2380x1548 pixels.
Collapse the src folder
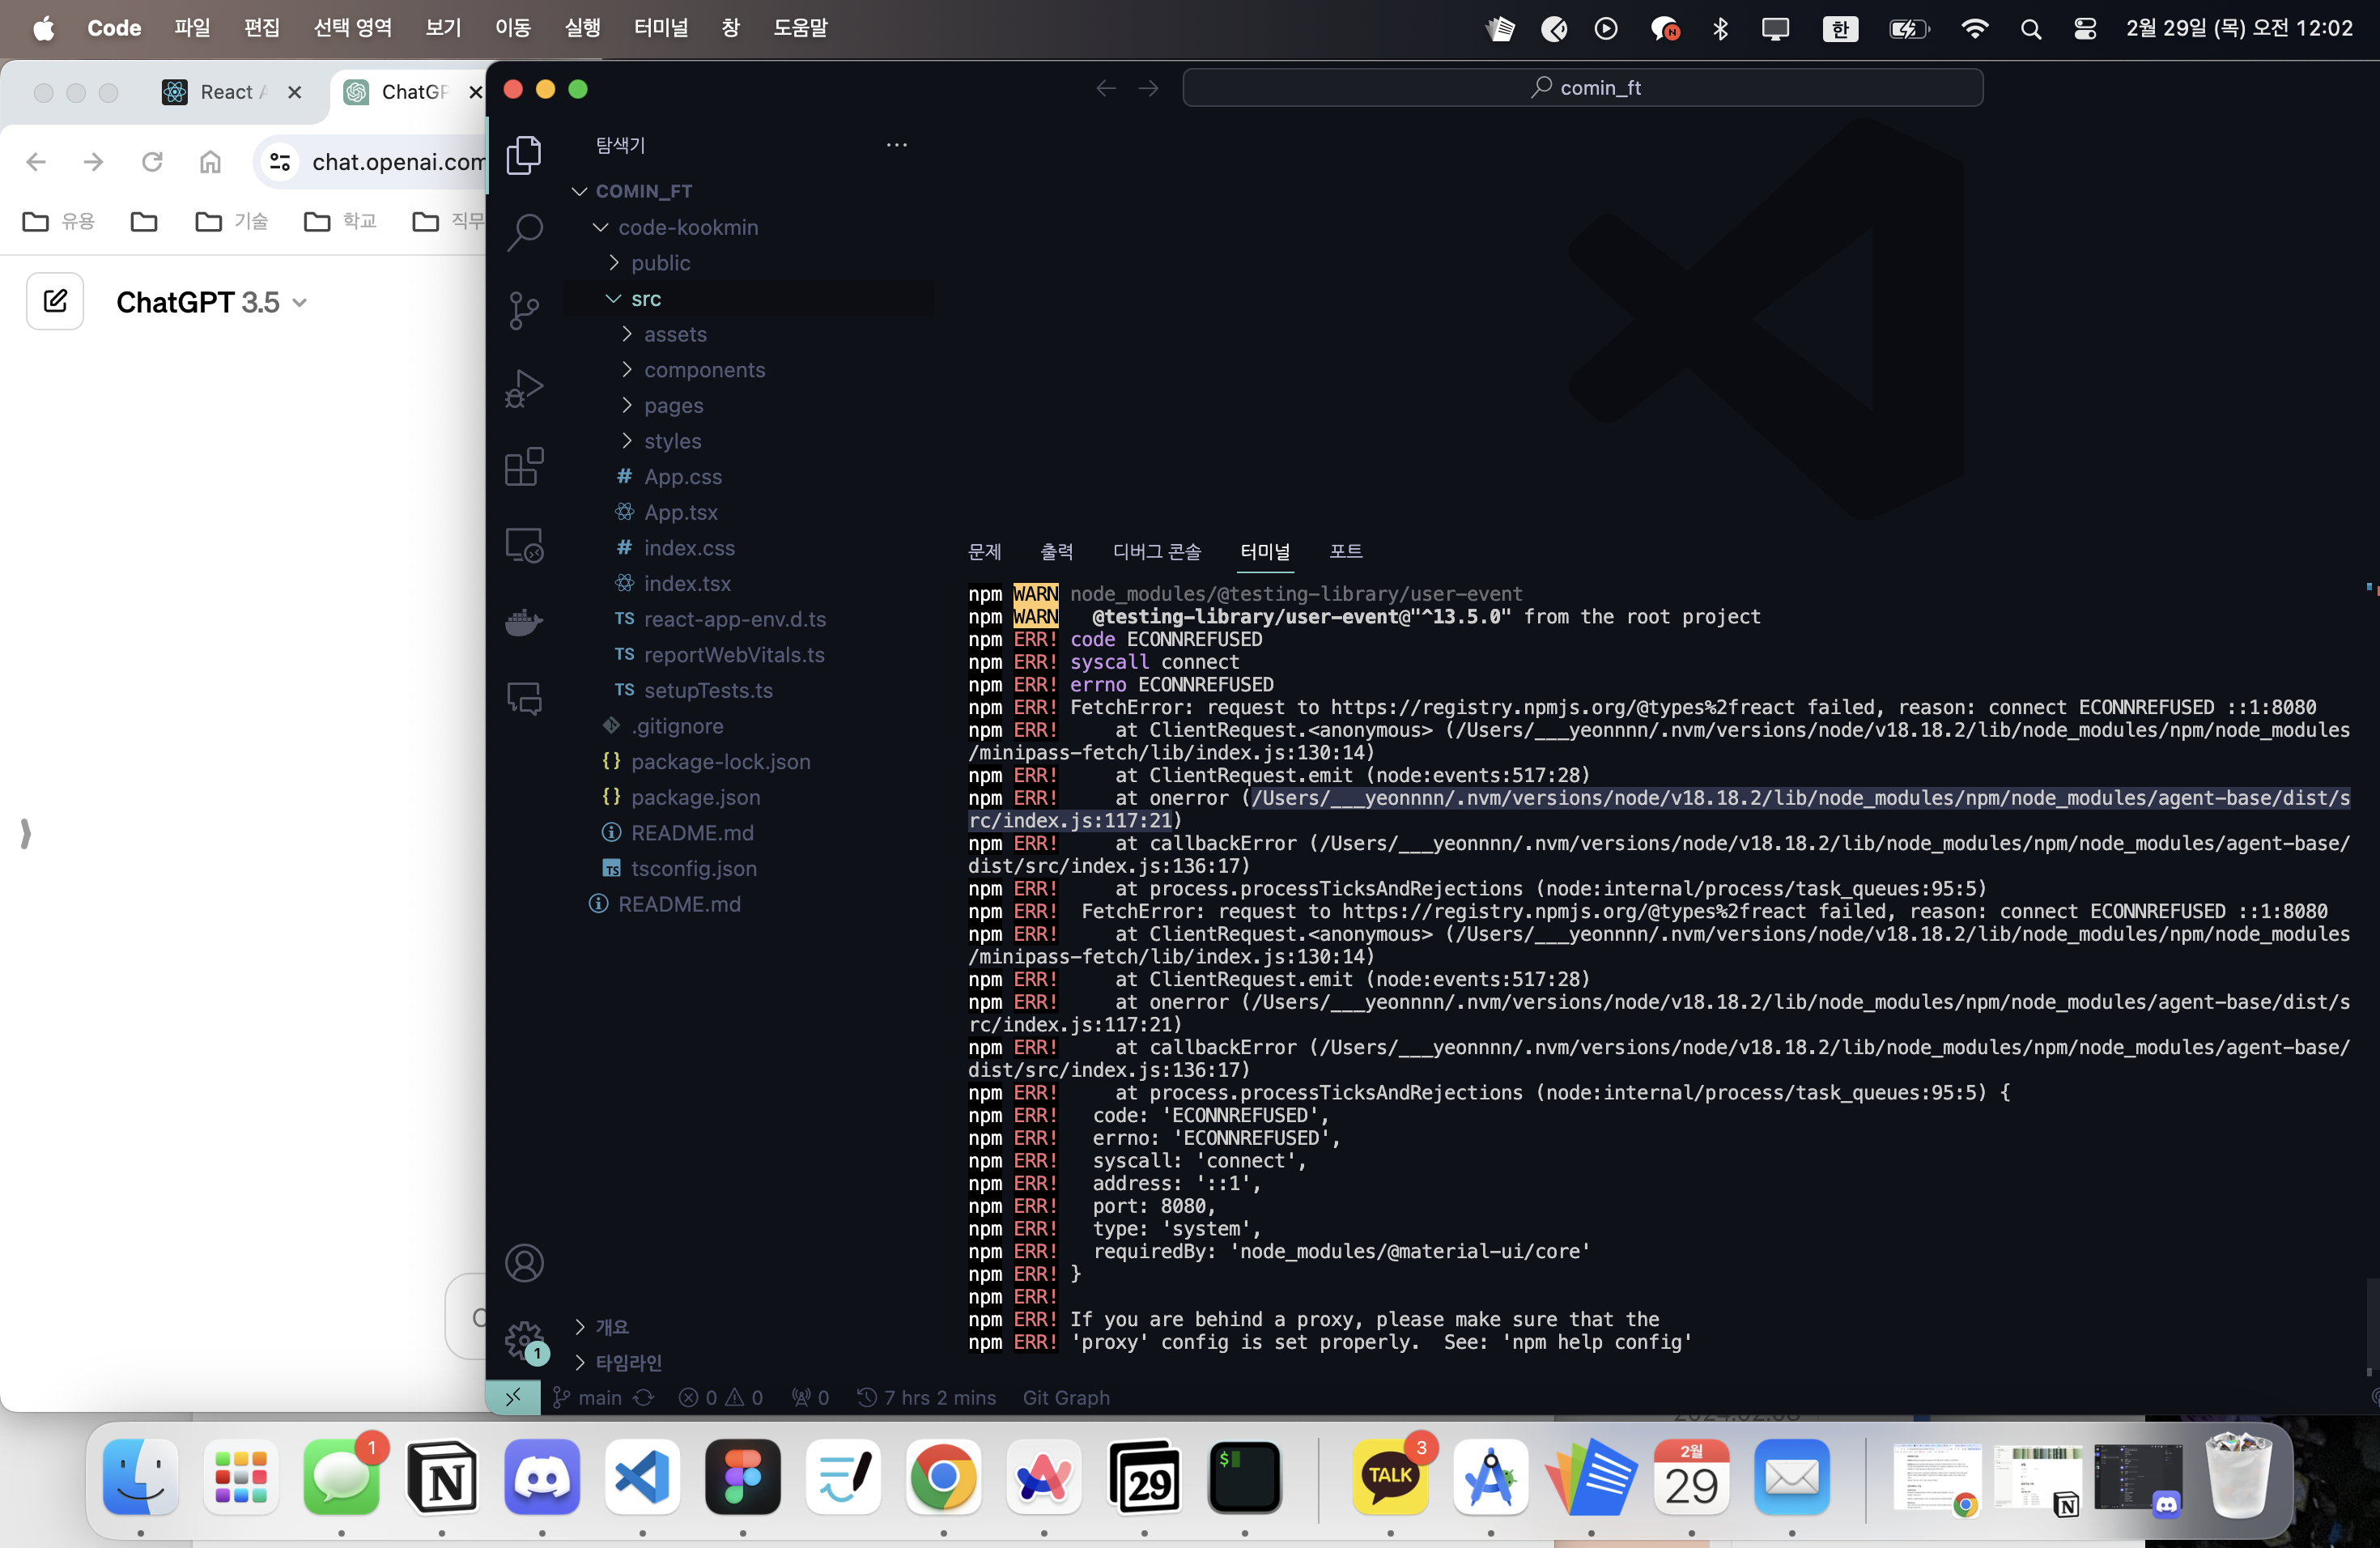tap(645, 299)
